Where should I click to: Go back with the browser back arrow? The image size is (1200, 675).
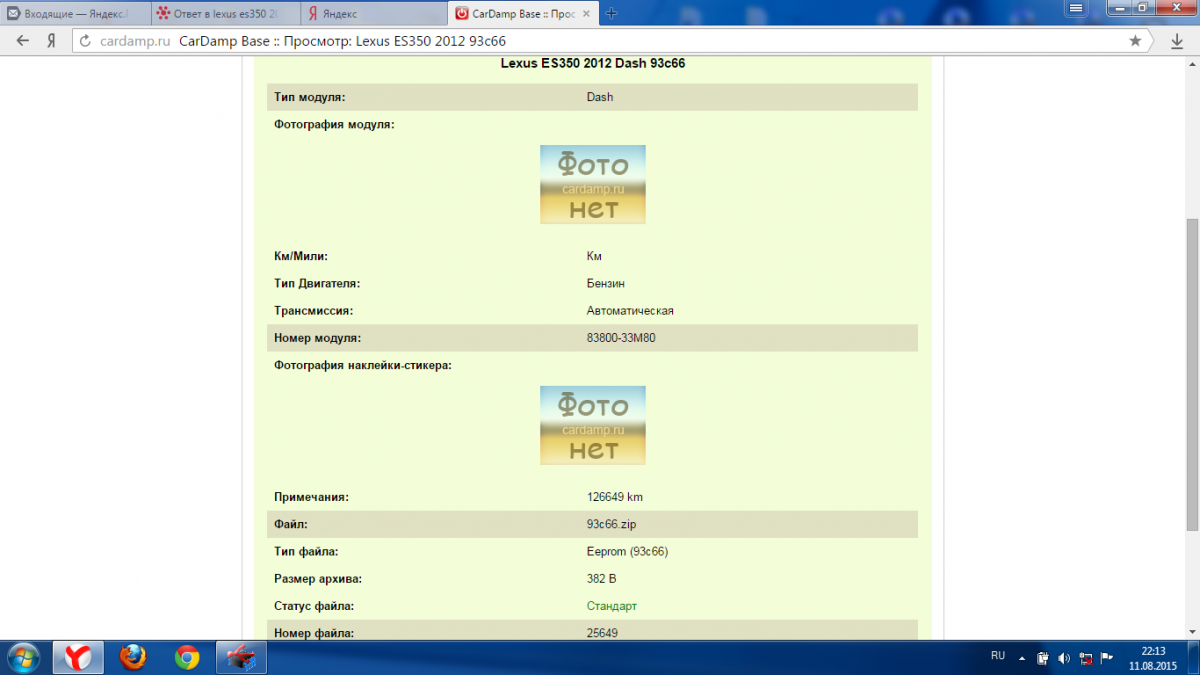[23, 41]
